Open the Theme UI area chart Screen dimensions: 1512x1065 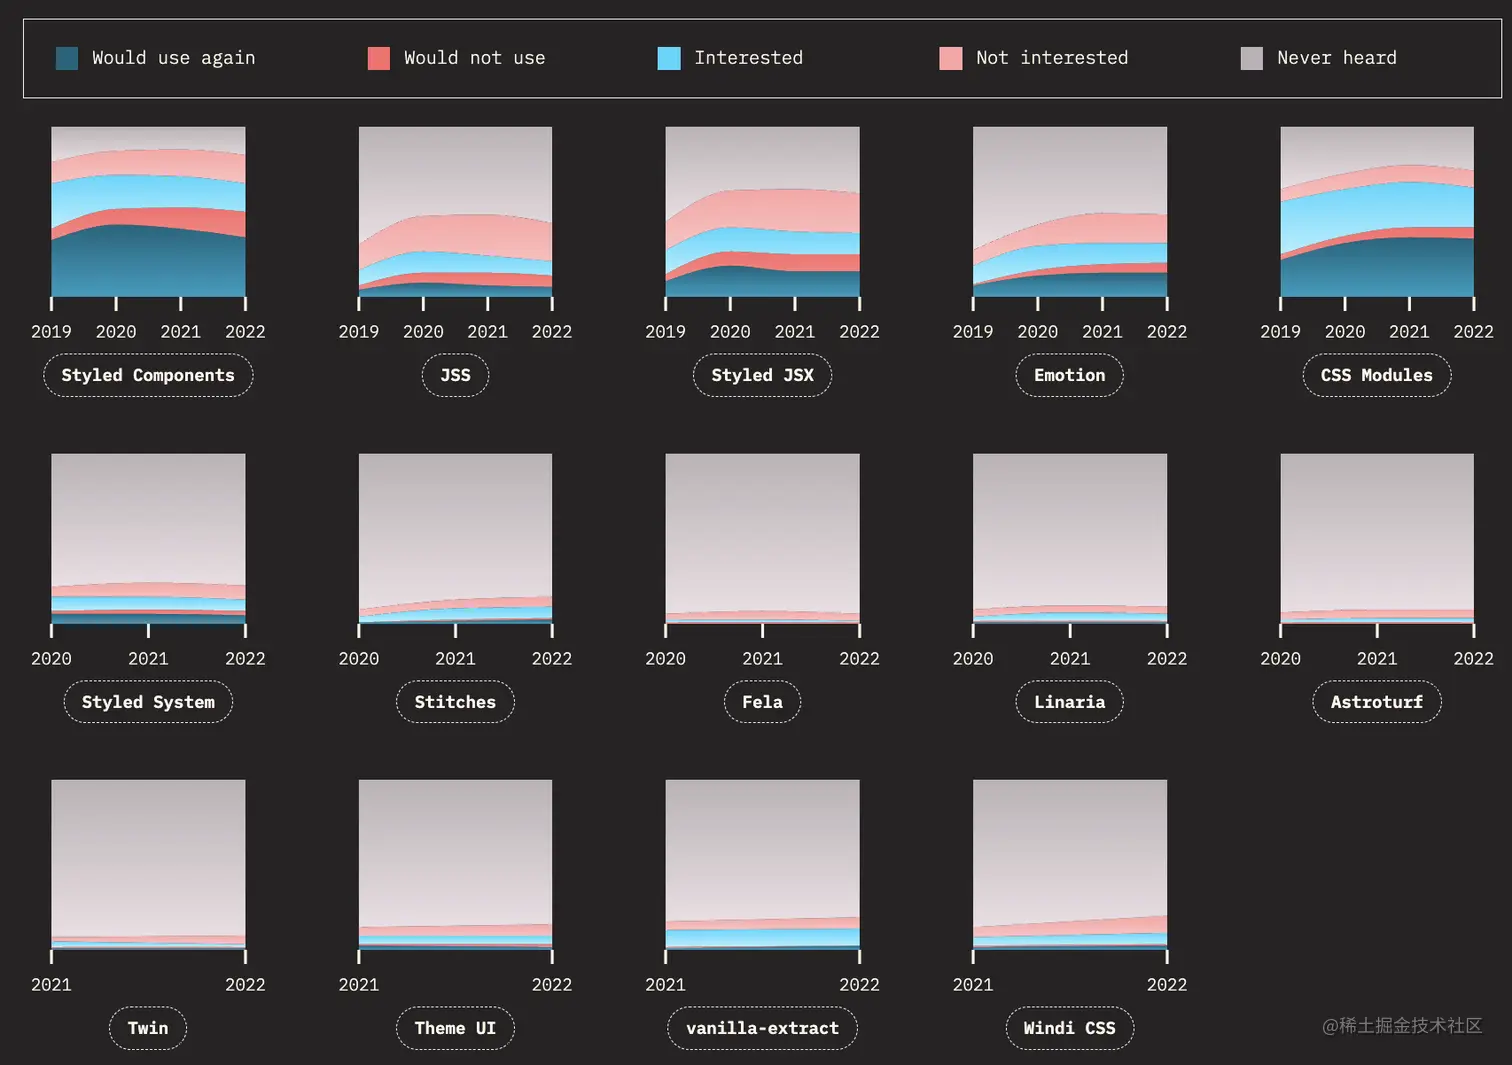[x=455, y=865]
